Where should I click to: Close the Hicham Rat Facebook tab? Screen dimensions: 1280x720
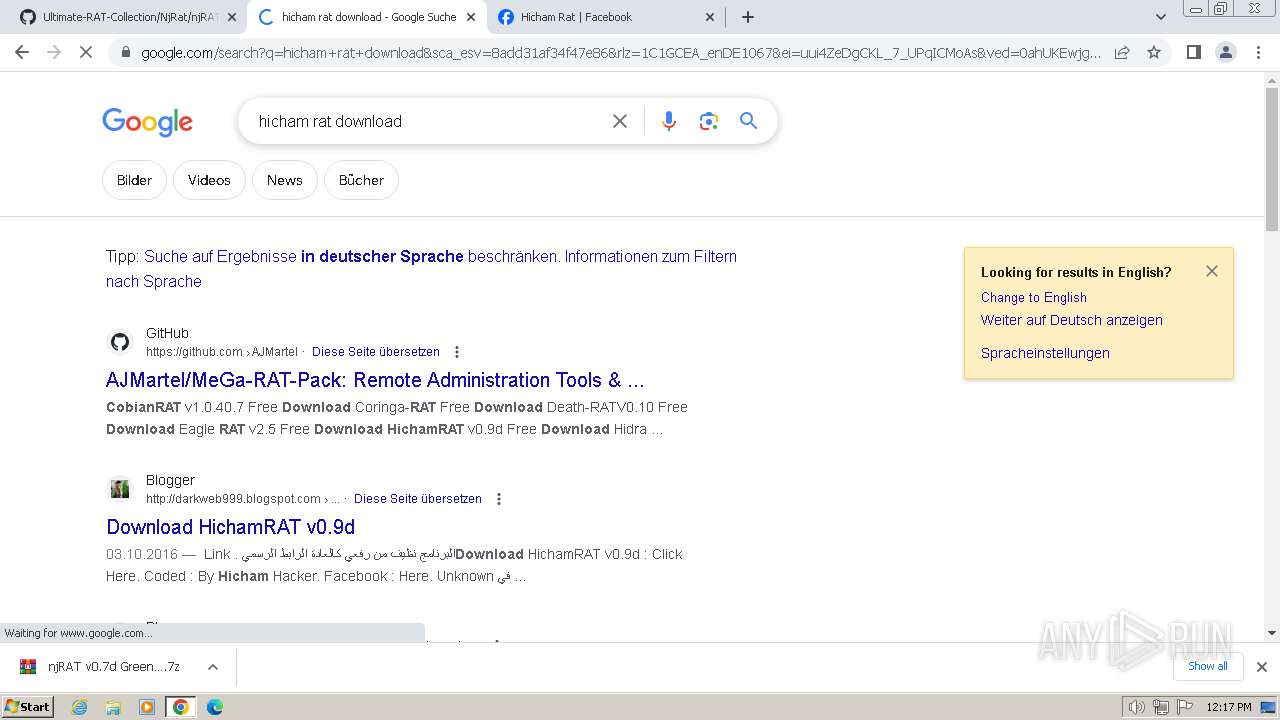pos(710,17)
